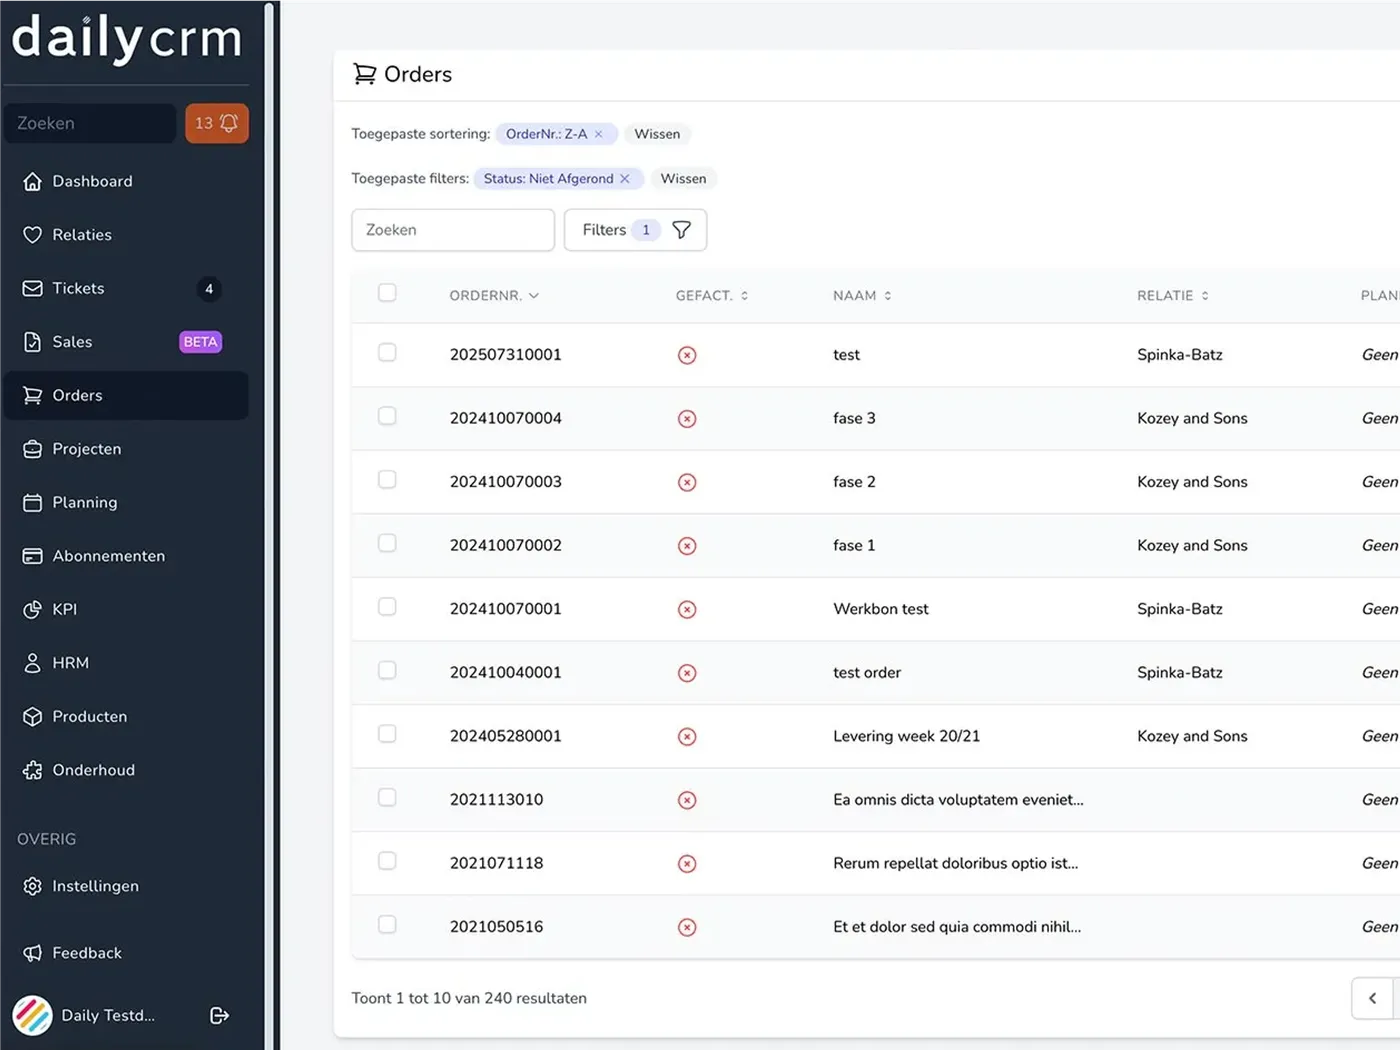Sort by the RELATIE column header
1400x1050 pixels.
click(1173, 296)
